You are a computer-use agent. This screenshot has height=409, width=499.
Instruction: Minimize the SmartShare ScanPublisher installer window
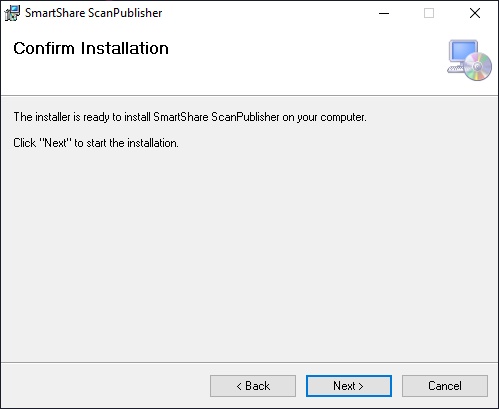click(x=384, y=13)
